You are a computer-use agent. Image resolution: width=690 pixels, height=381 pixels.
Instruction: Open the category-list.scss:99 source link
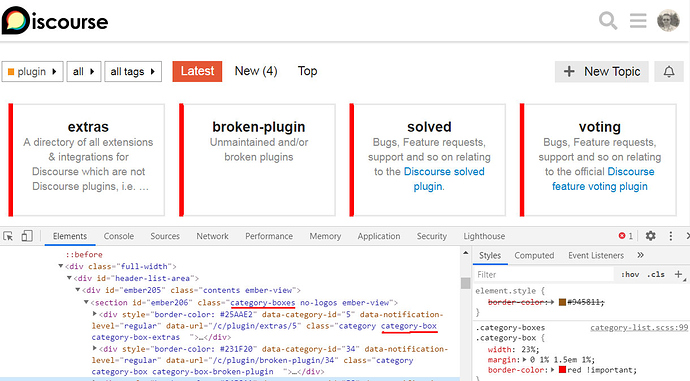[639, 328]
